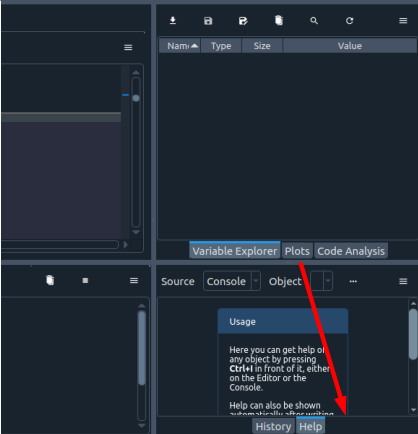Click the Usage heading in Help pane
This screenshot has height=434, width=418.
pyautogui.click(x=242, y=322)
